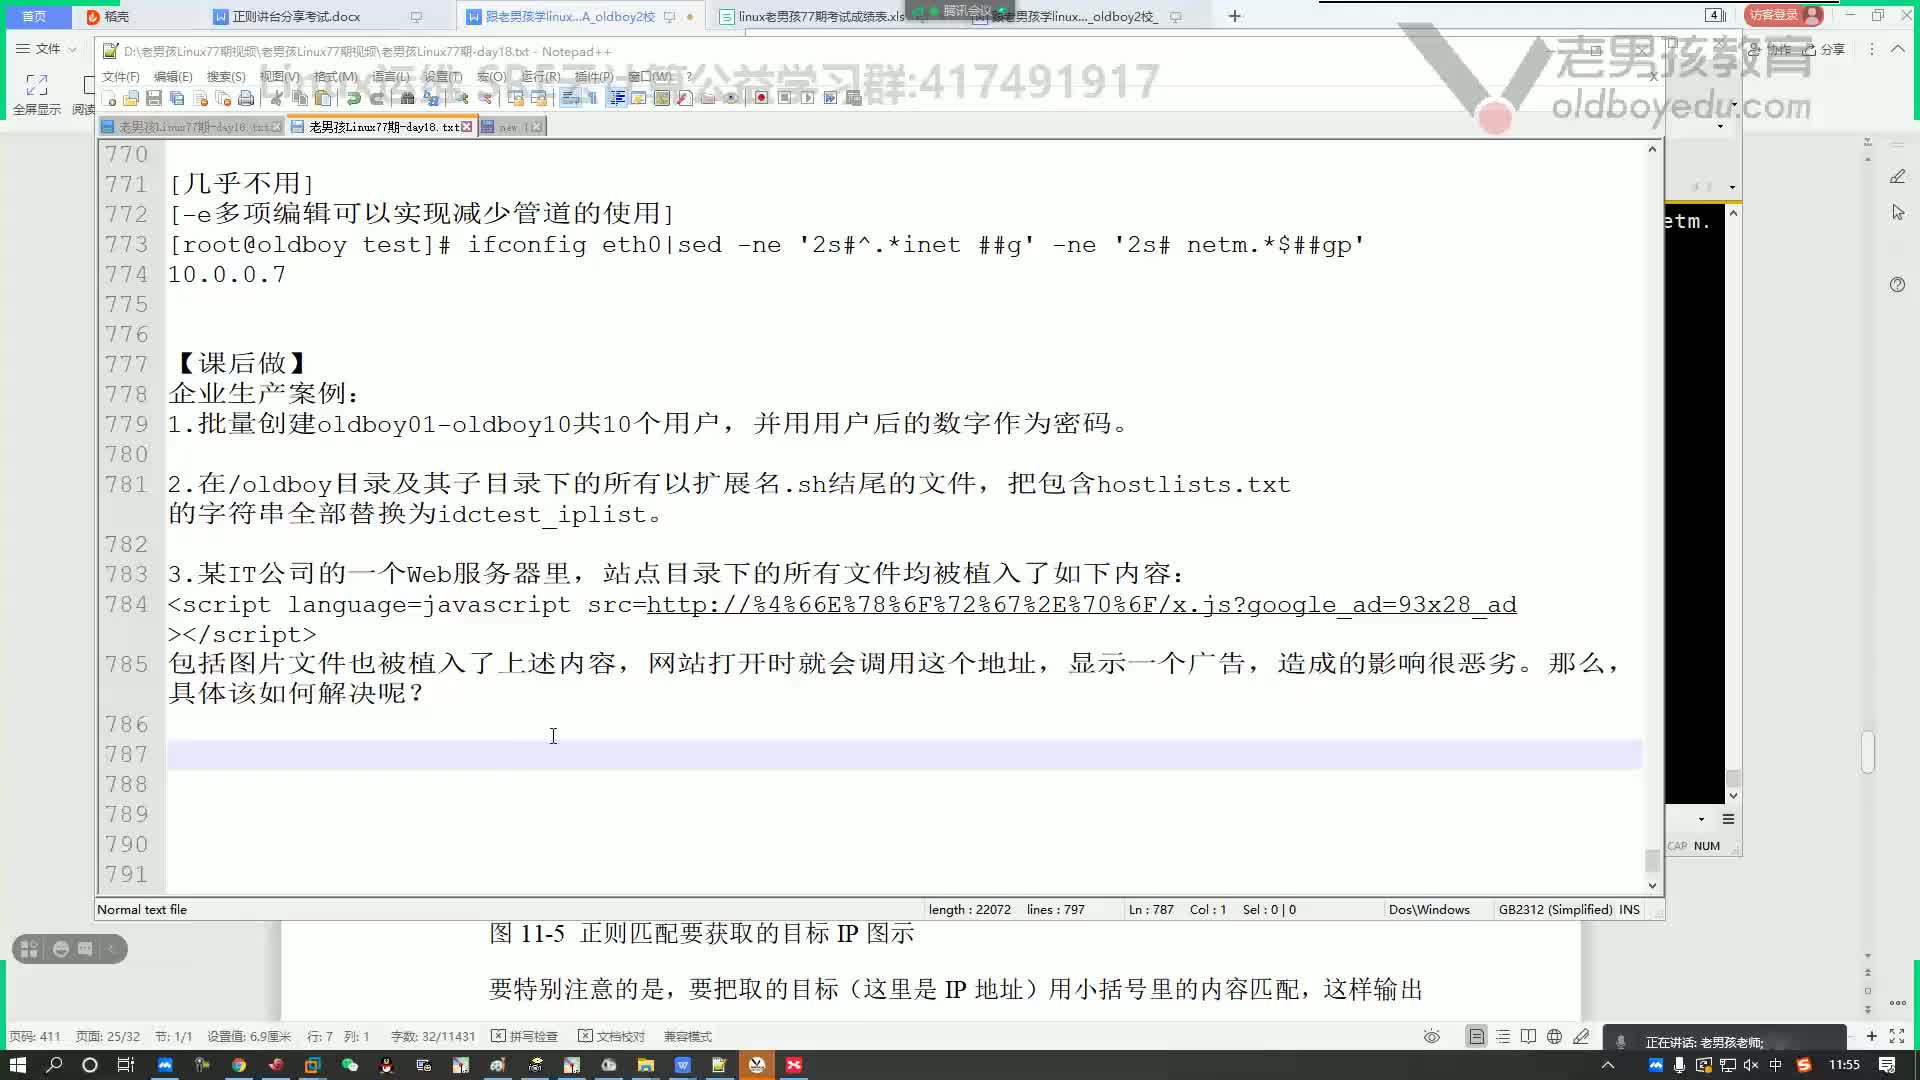Viewport: 1920px width, 1080px height.
Task: Click the new file icon in toolbar
Action: coord(111,98)
